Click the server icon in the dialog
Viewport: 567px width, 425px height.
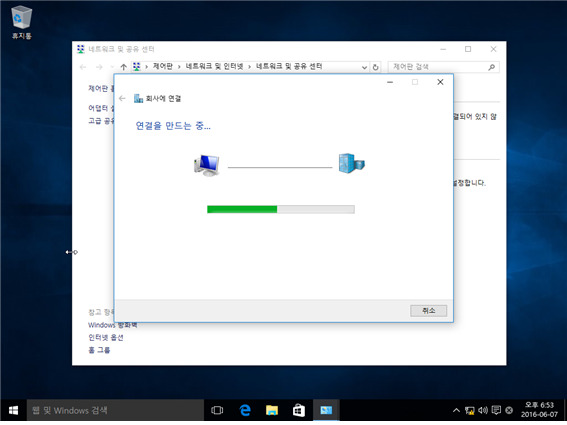(351, 163)
